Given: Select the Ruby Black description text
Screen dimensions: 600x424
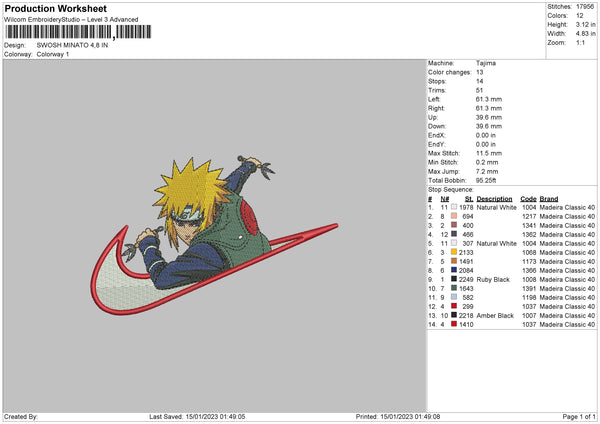Looking at the screenshot, I should (493, 279).
